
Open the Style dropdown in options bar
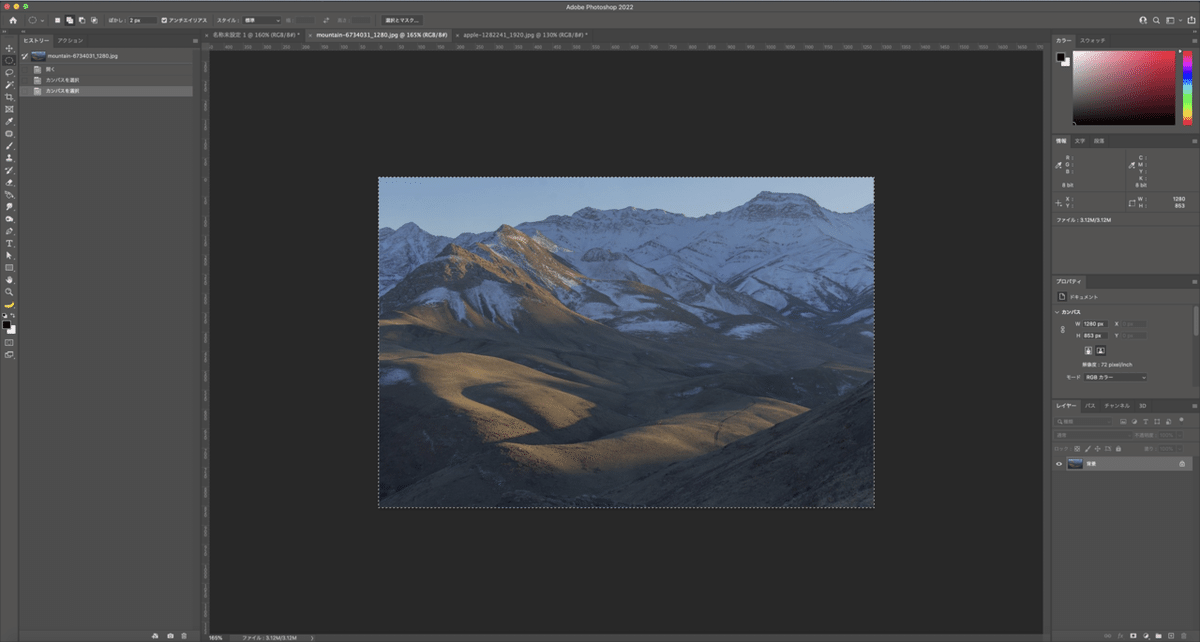262,20
